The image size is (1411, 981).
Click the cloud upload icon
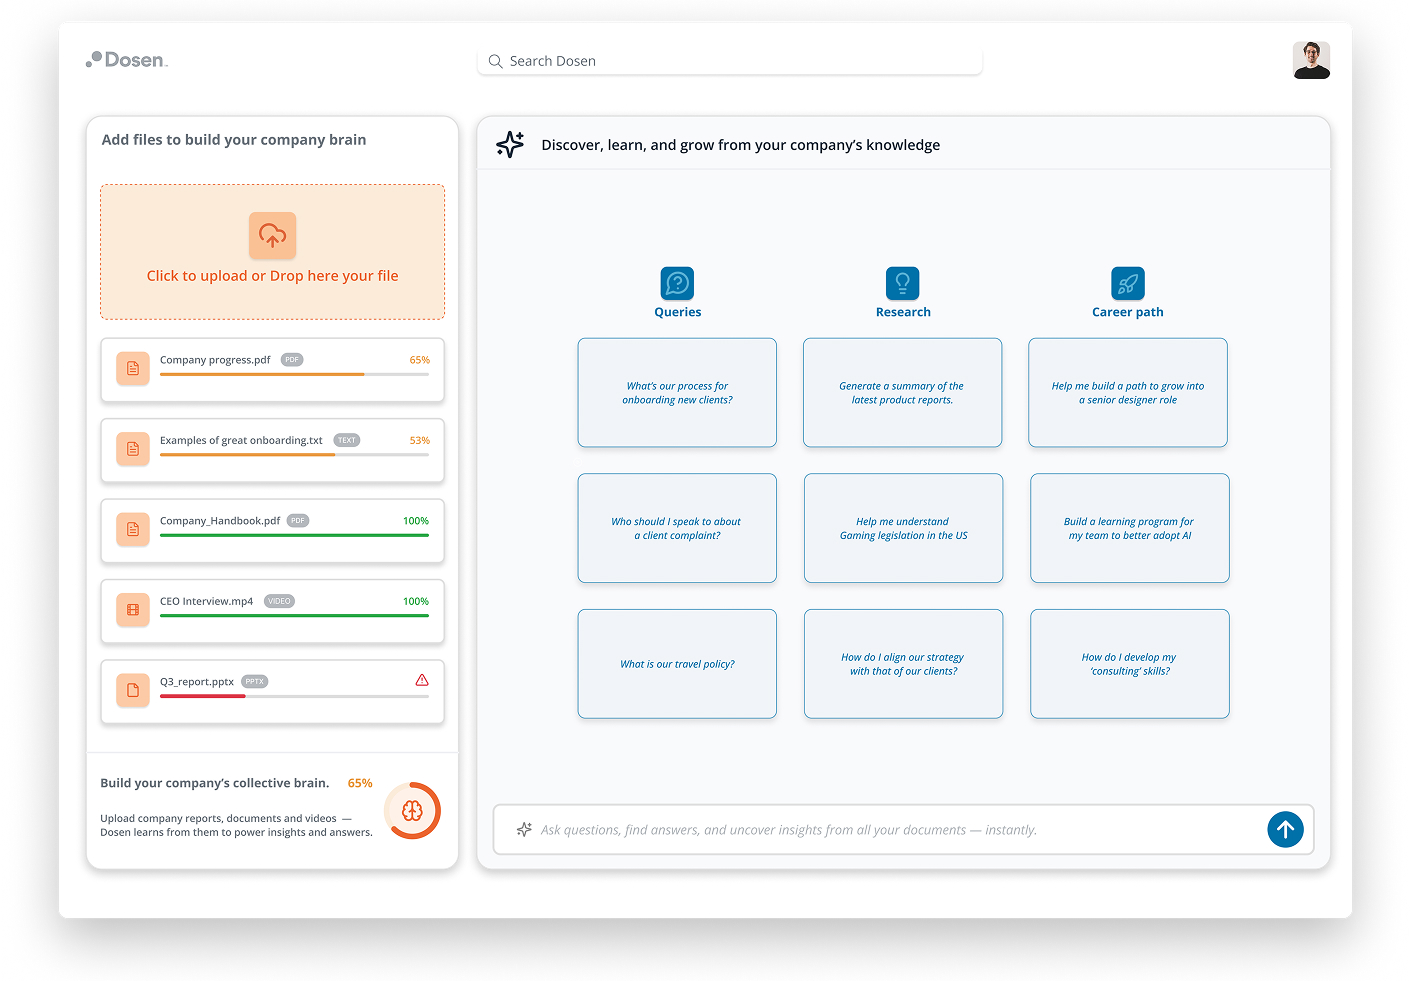[272, 235]
